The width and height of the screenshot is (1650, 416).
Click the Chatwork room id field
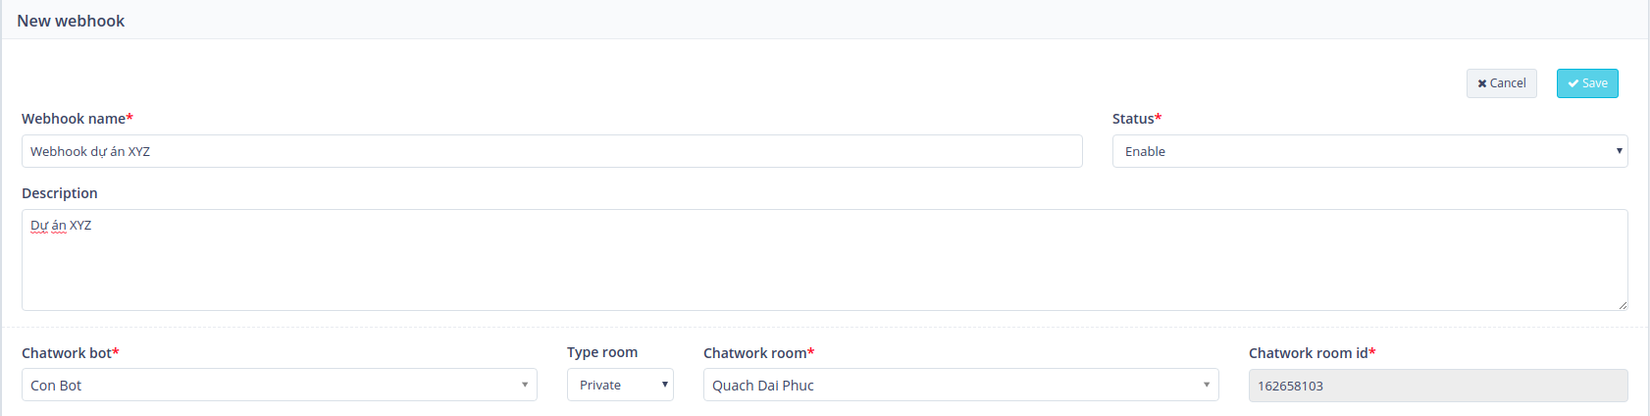1437,386
